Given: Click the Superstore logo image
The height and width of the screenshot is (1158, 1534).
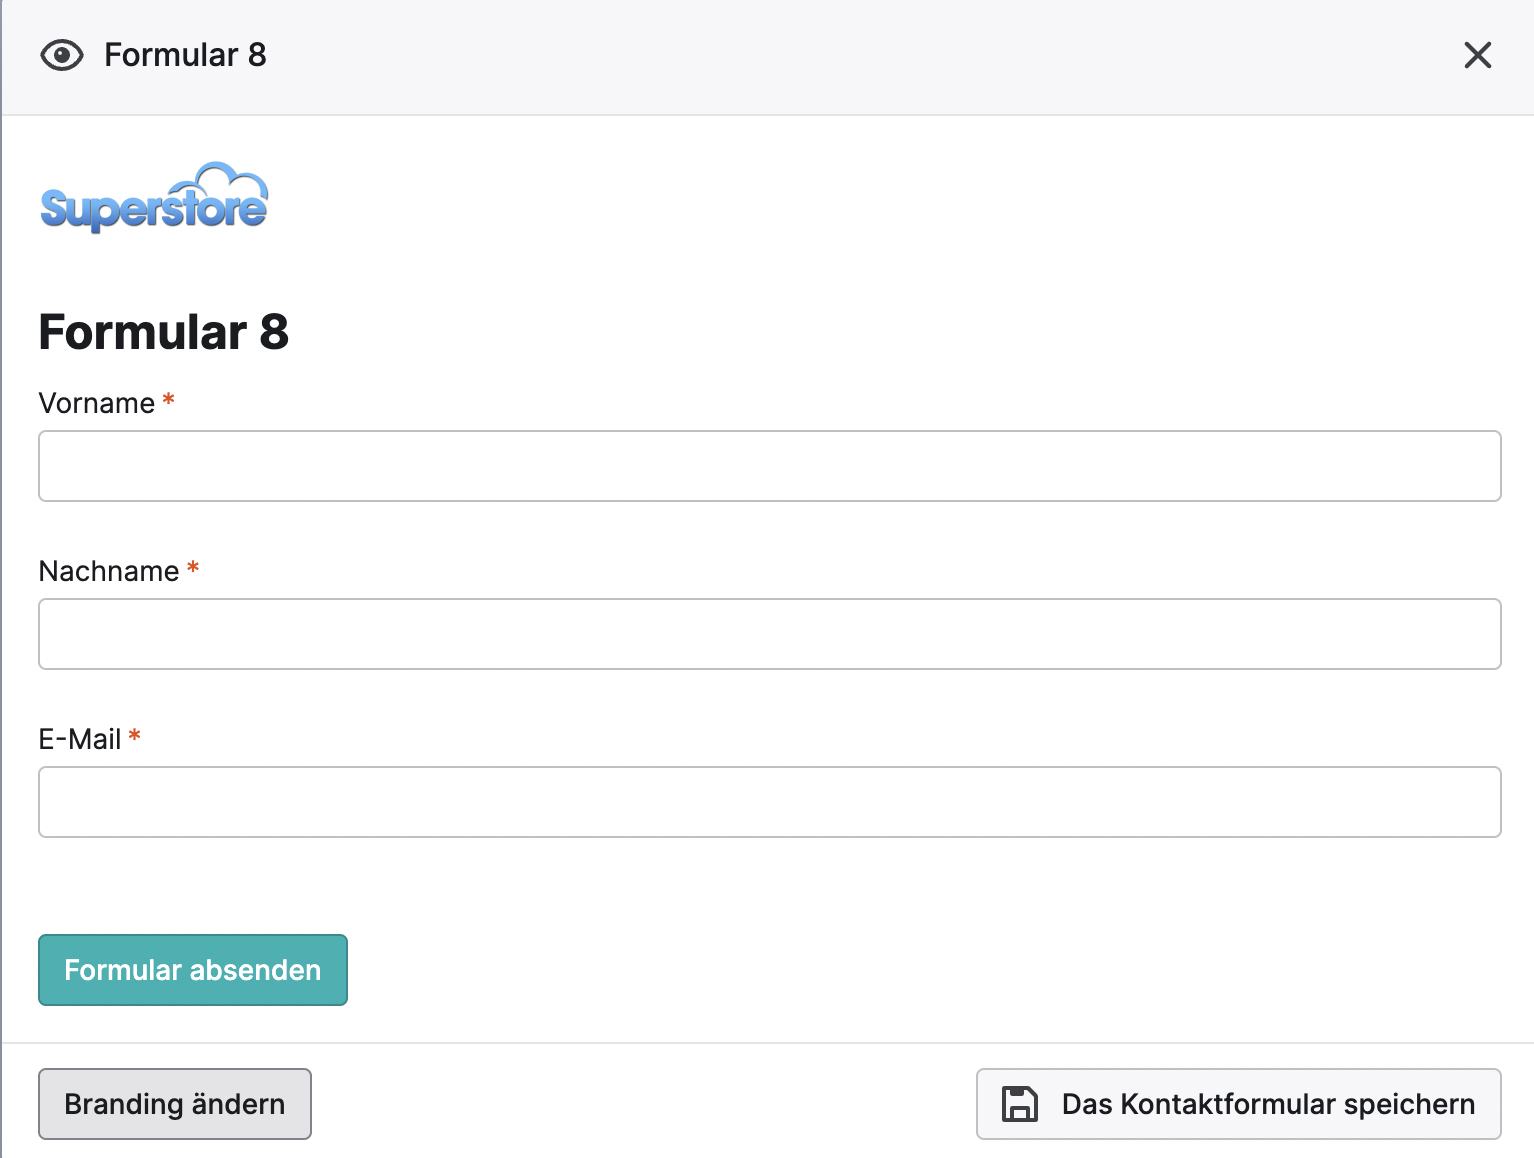Looking at the screenshot, I should click(x=154, y=197).
